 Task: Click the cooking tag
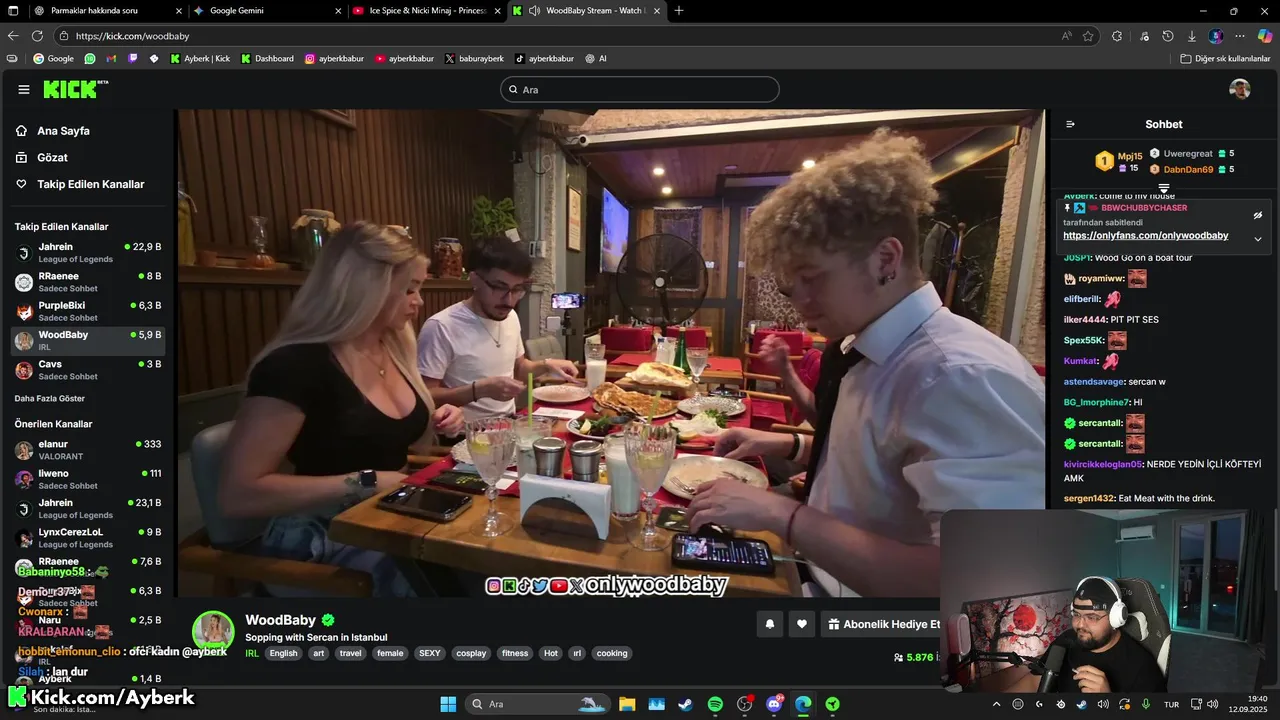pos(612,653)
